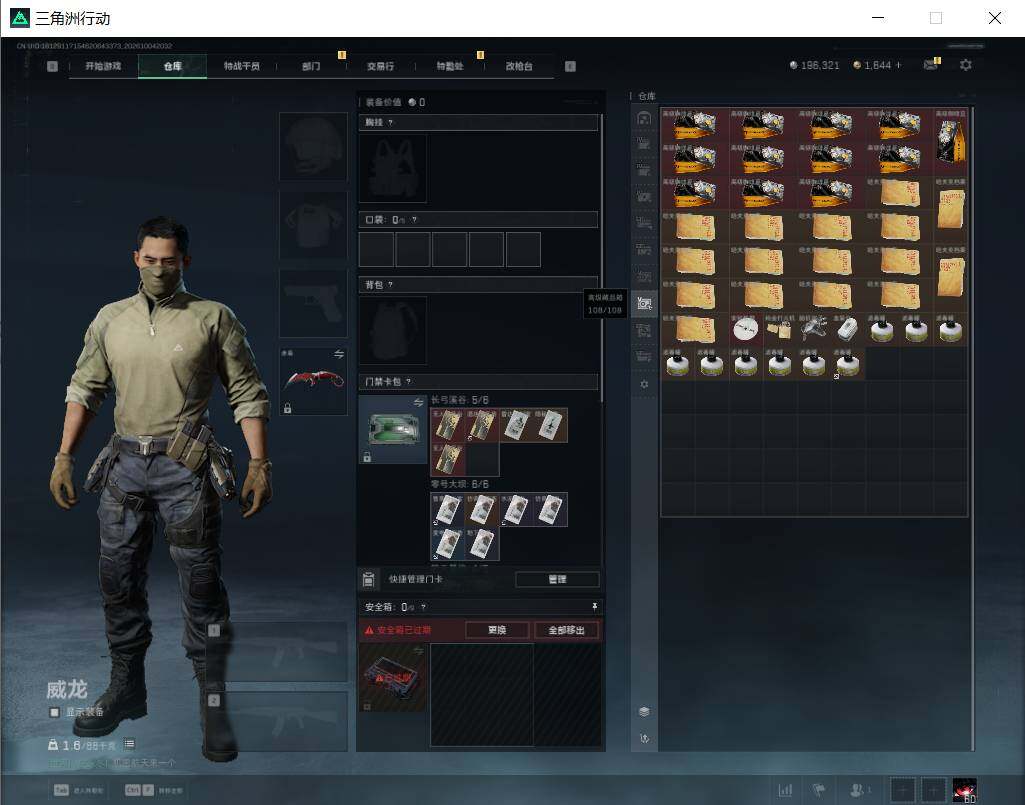This screenshot has height=805, width=1025.
Task: Show help for 门禁卡包 section
Action: [x=409, y=382]
